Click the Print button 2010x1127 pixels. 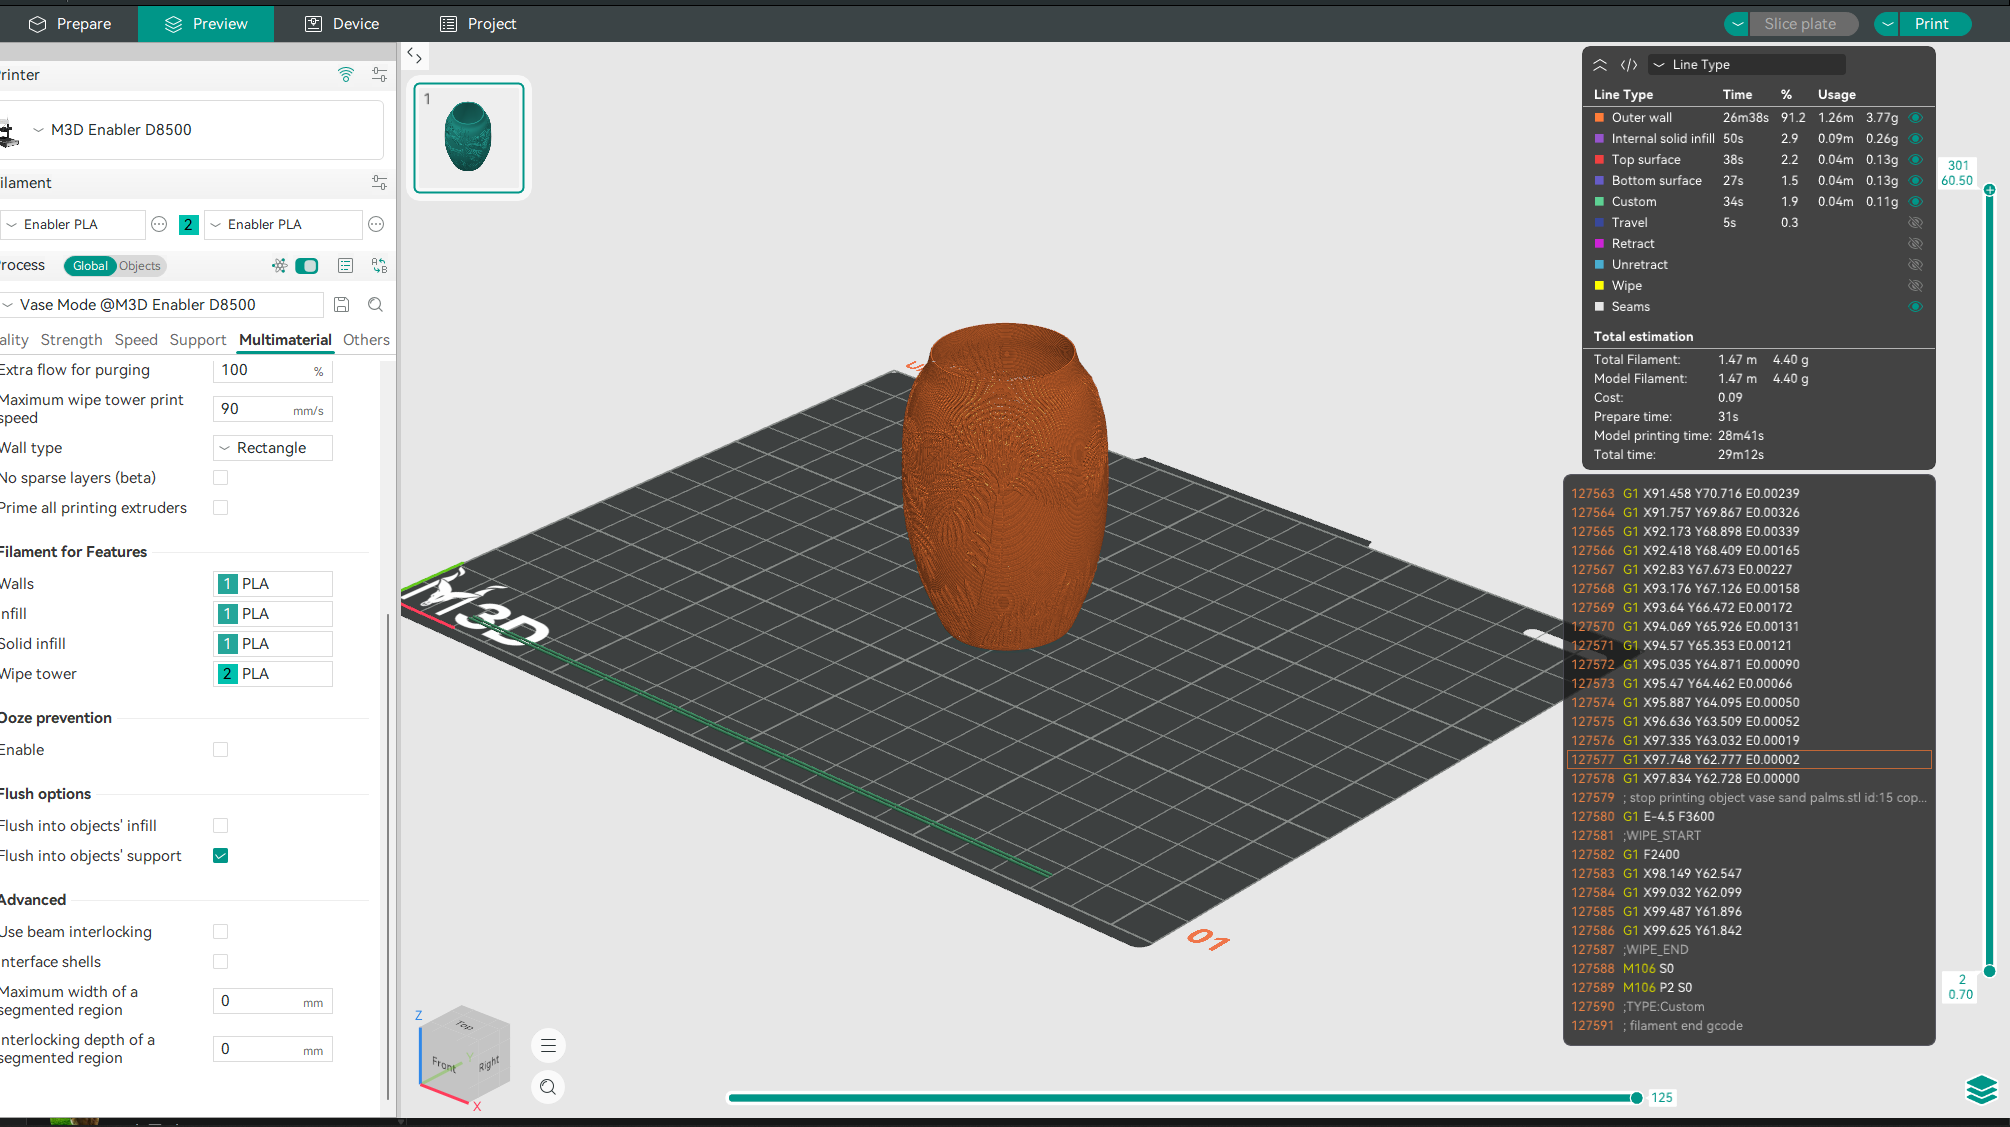point(1931,24)
